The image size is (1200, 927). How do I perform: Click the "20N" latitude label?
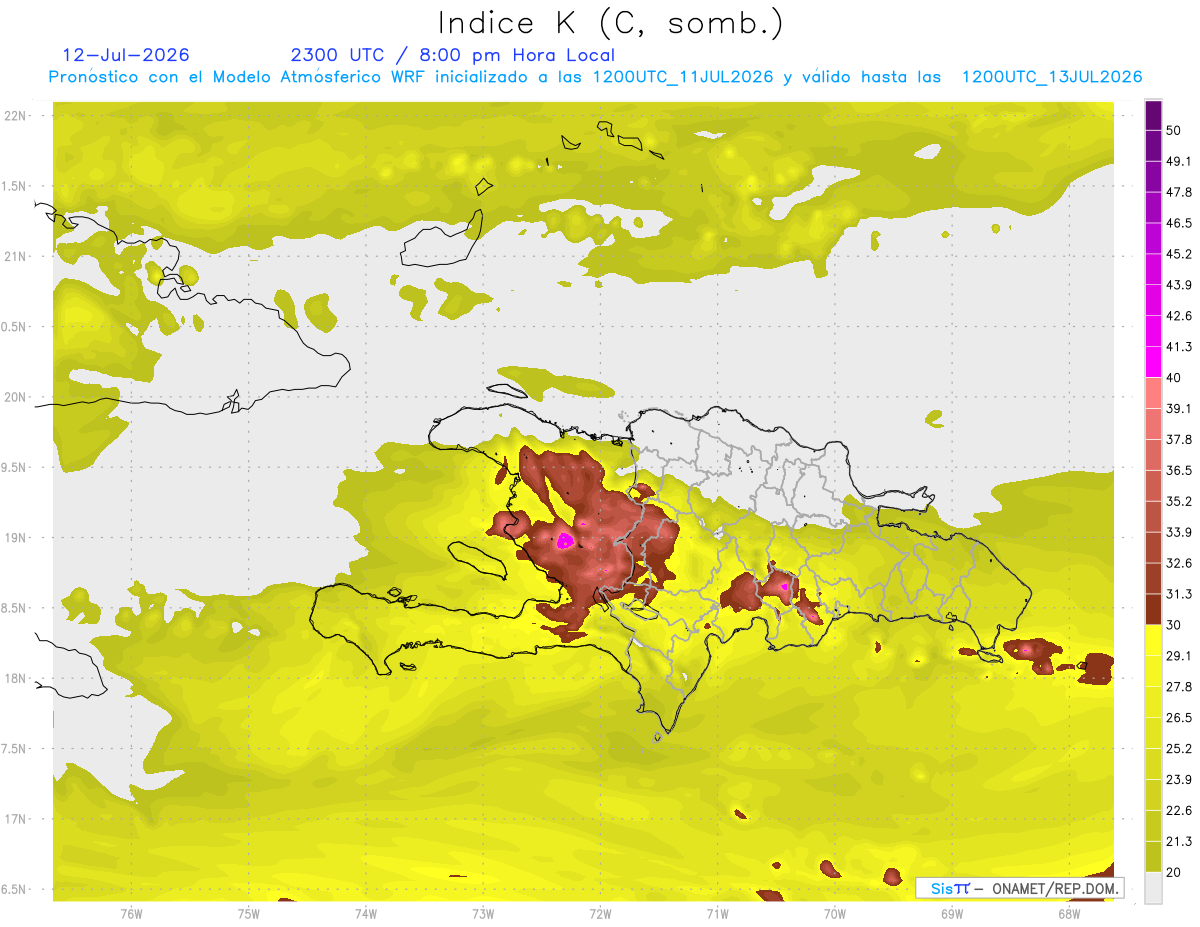pyautogui.click(x=15, y=397)
